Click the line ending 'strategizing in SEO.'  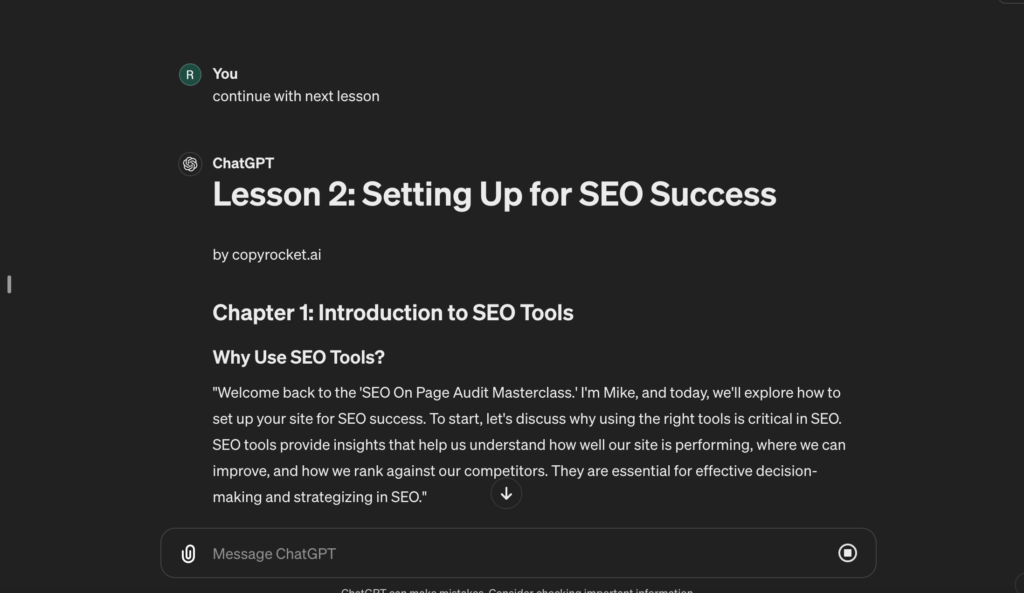click(320, 497)
